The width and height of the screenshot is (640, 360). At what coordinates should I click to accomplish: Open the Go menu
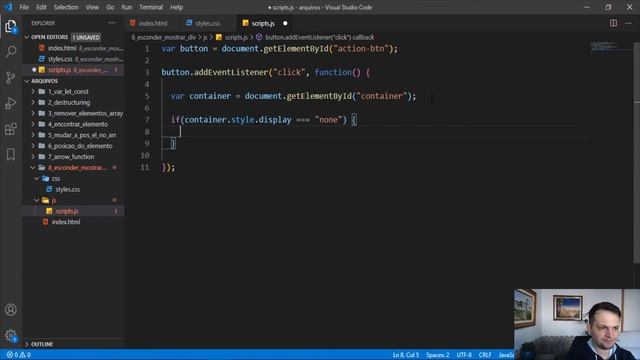110,7
